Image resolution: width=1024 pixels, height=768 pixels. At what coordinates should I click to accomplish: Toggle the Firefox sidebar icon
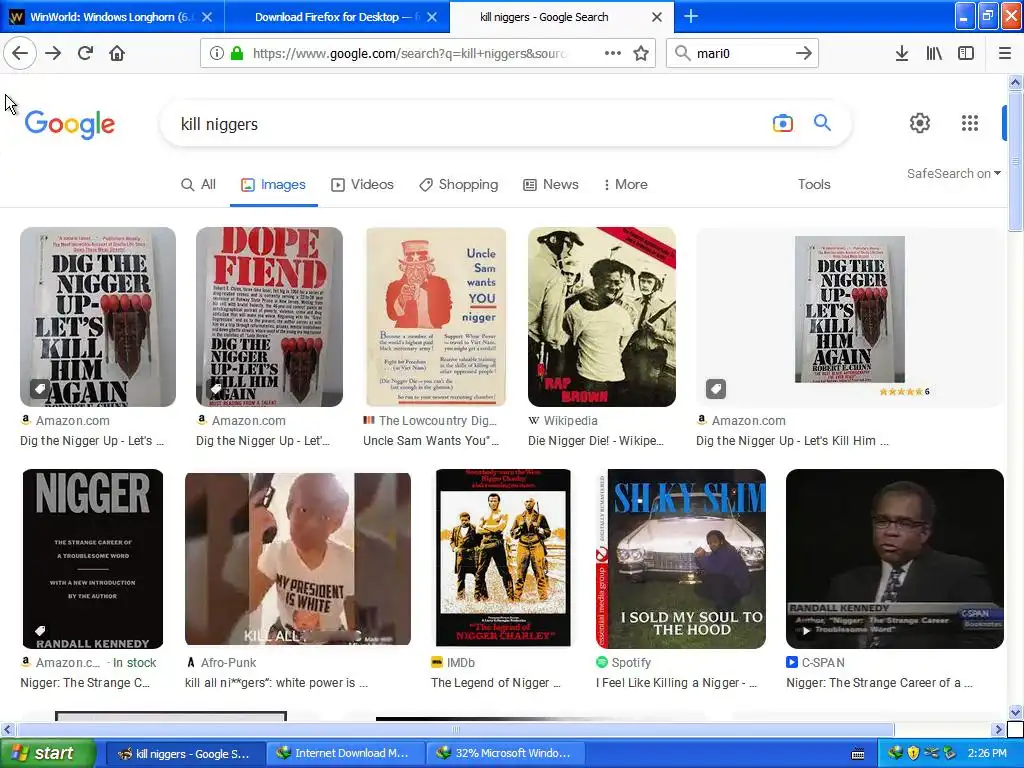click(966, 53)
